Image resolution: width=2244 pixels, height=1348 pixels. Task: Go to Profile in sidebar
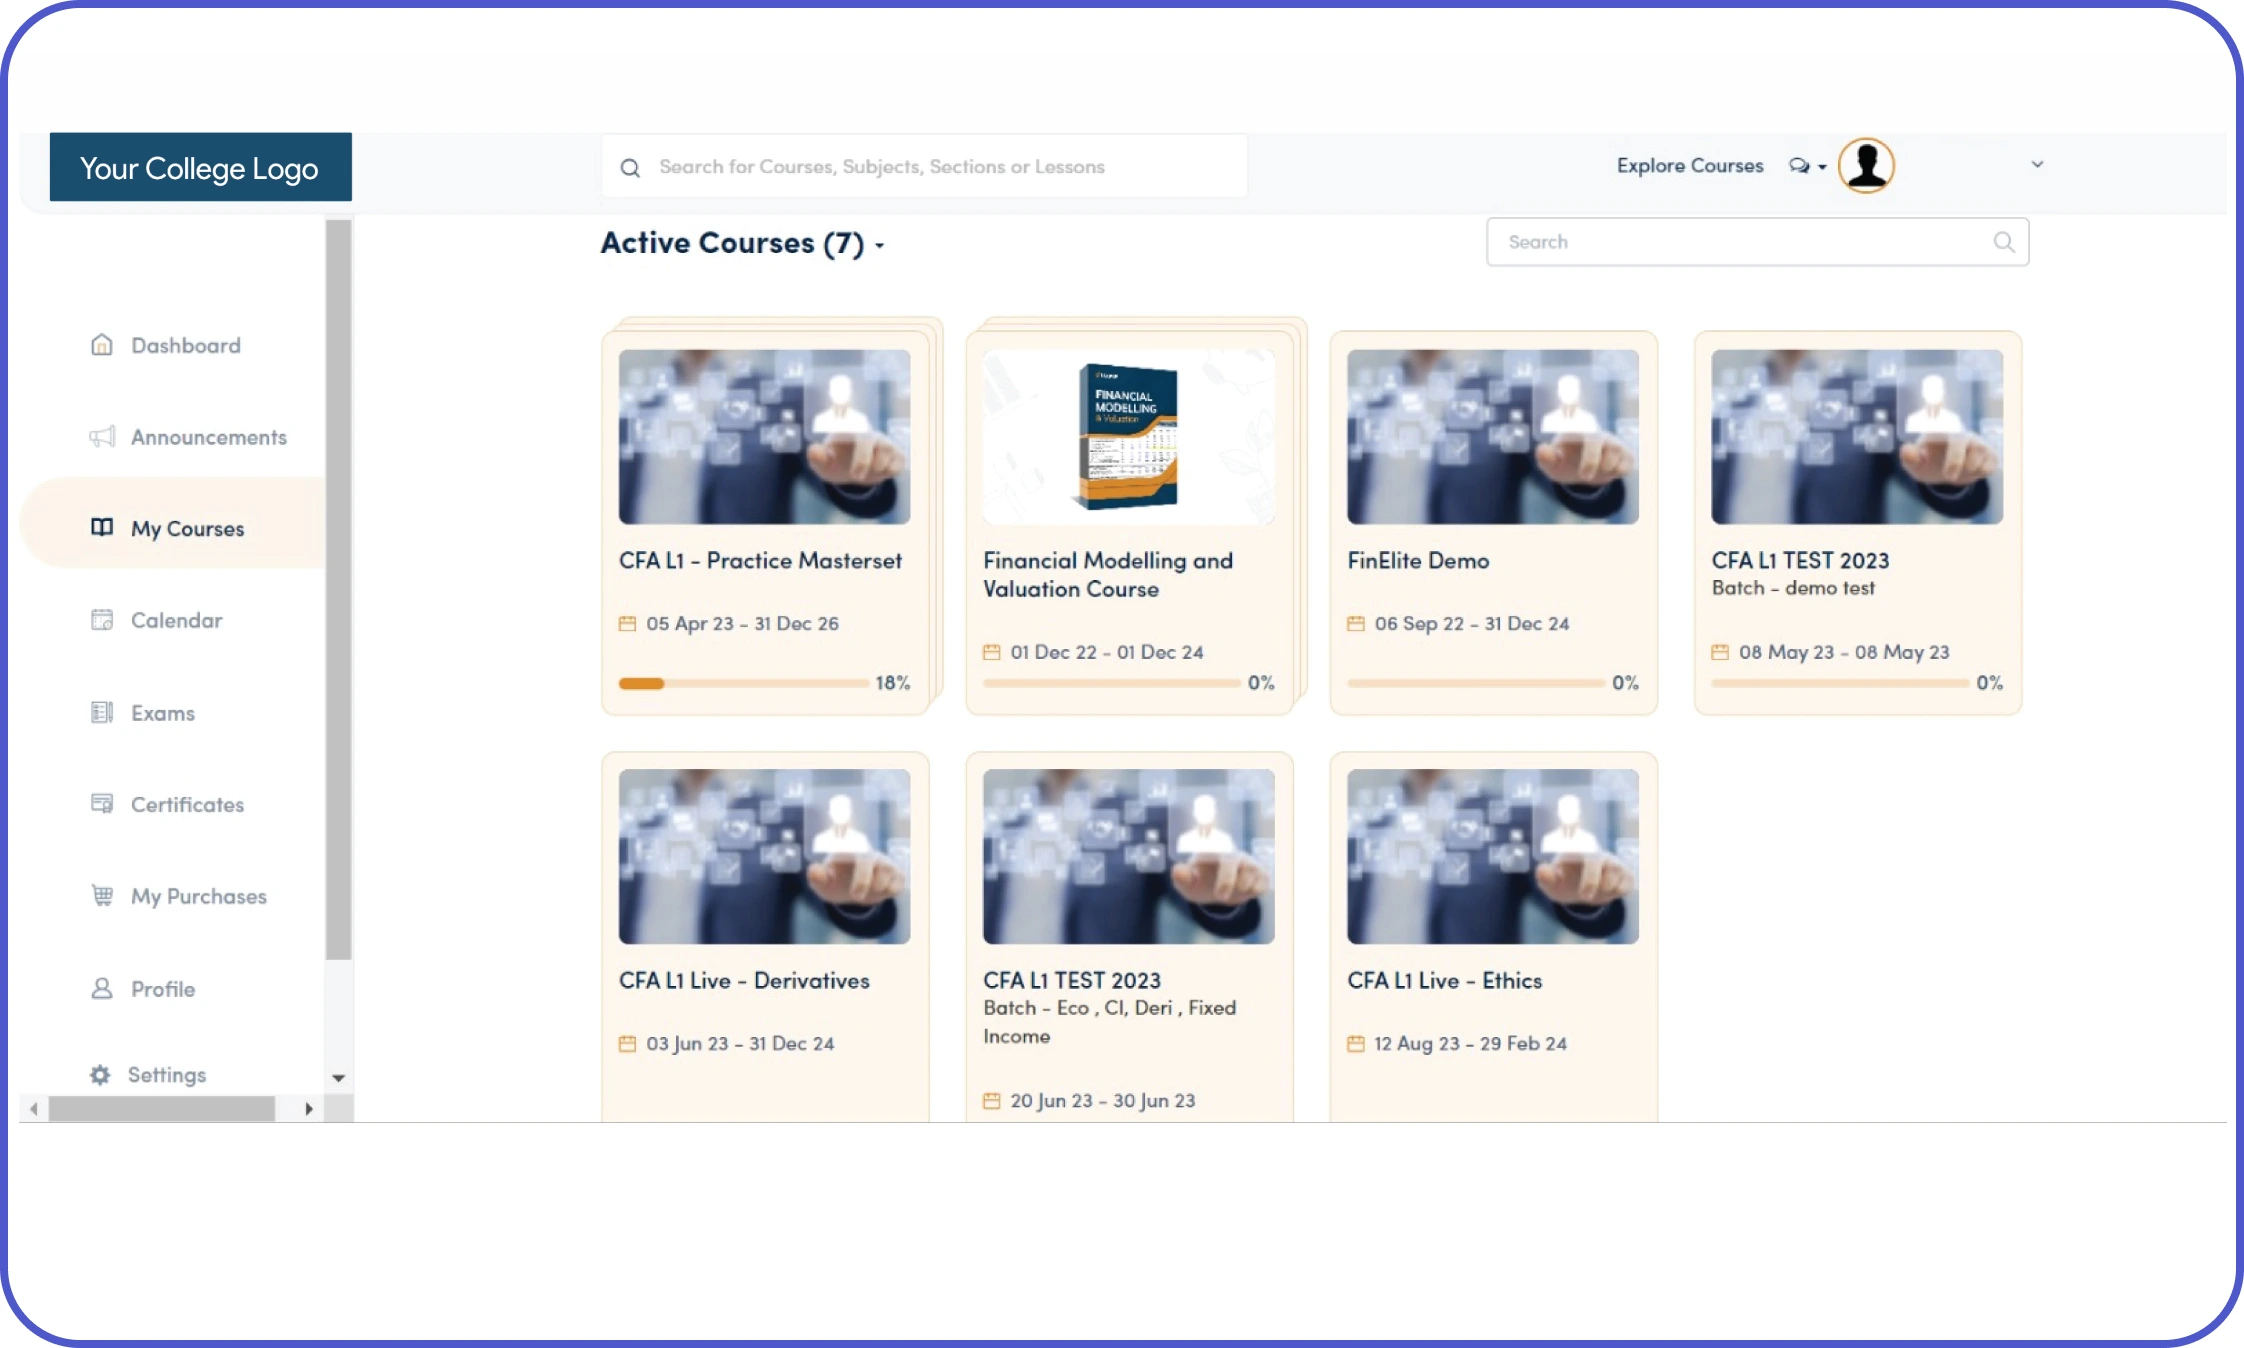162,989
